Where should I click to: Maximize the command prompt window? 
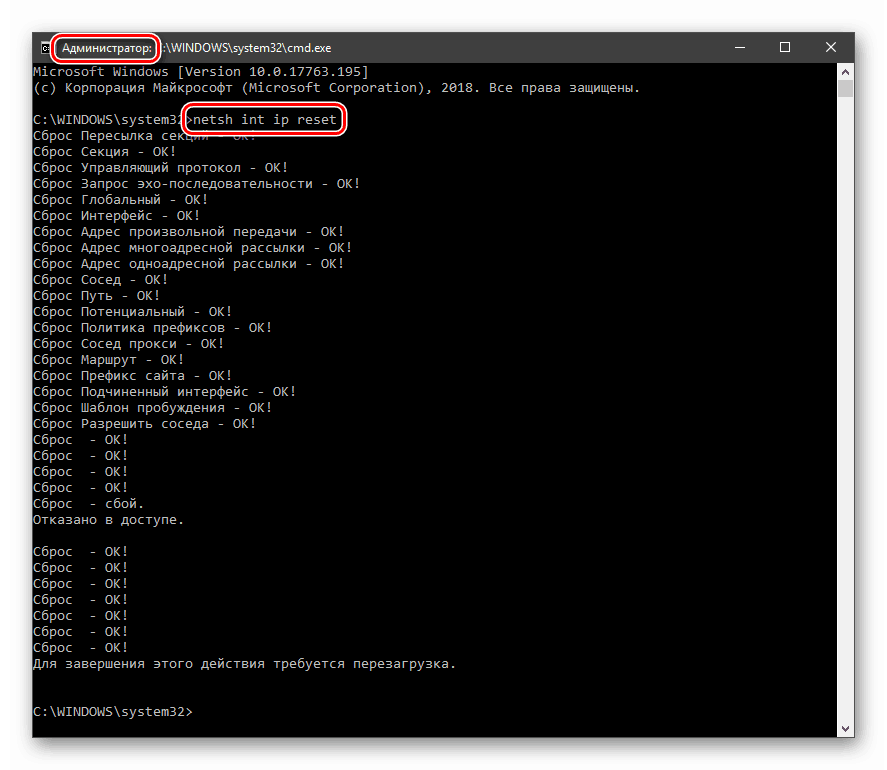[x=785, y=48]
